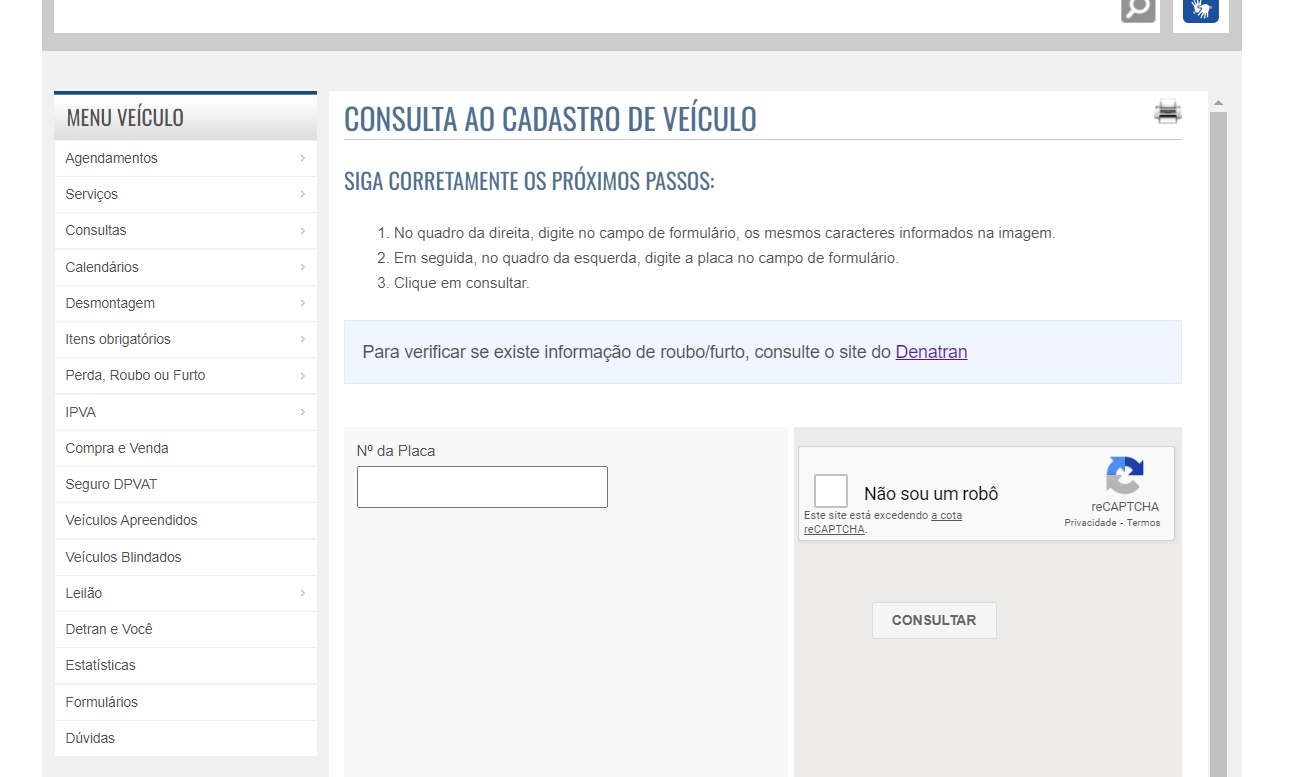Expand the Agendamentos menu arrow
The image size is (1313, 777).
tap(302, 158)
